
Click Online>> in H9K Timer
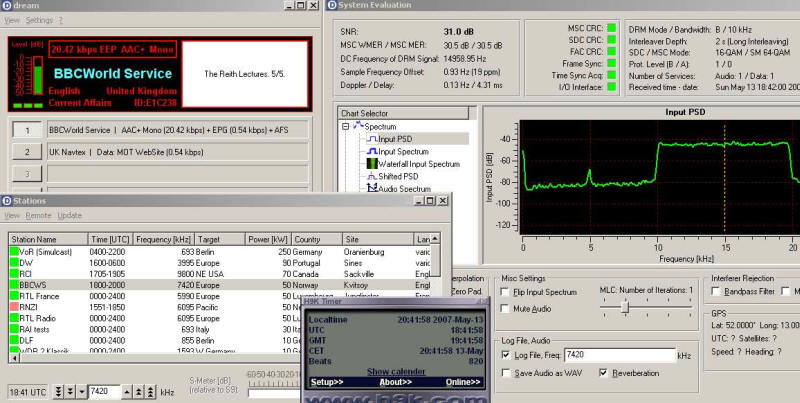point(463,382)
